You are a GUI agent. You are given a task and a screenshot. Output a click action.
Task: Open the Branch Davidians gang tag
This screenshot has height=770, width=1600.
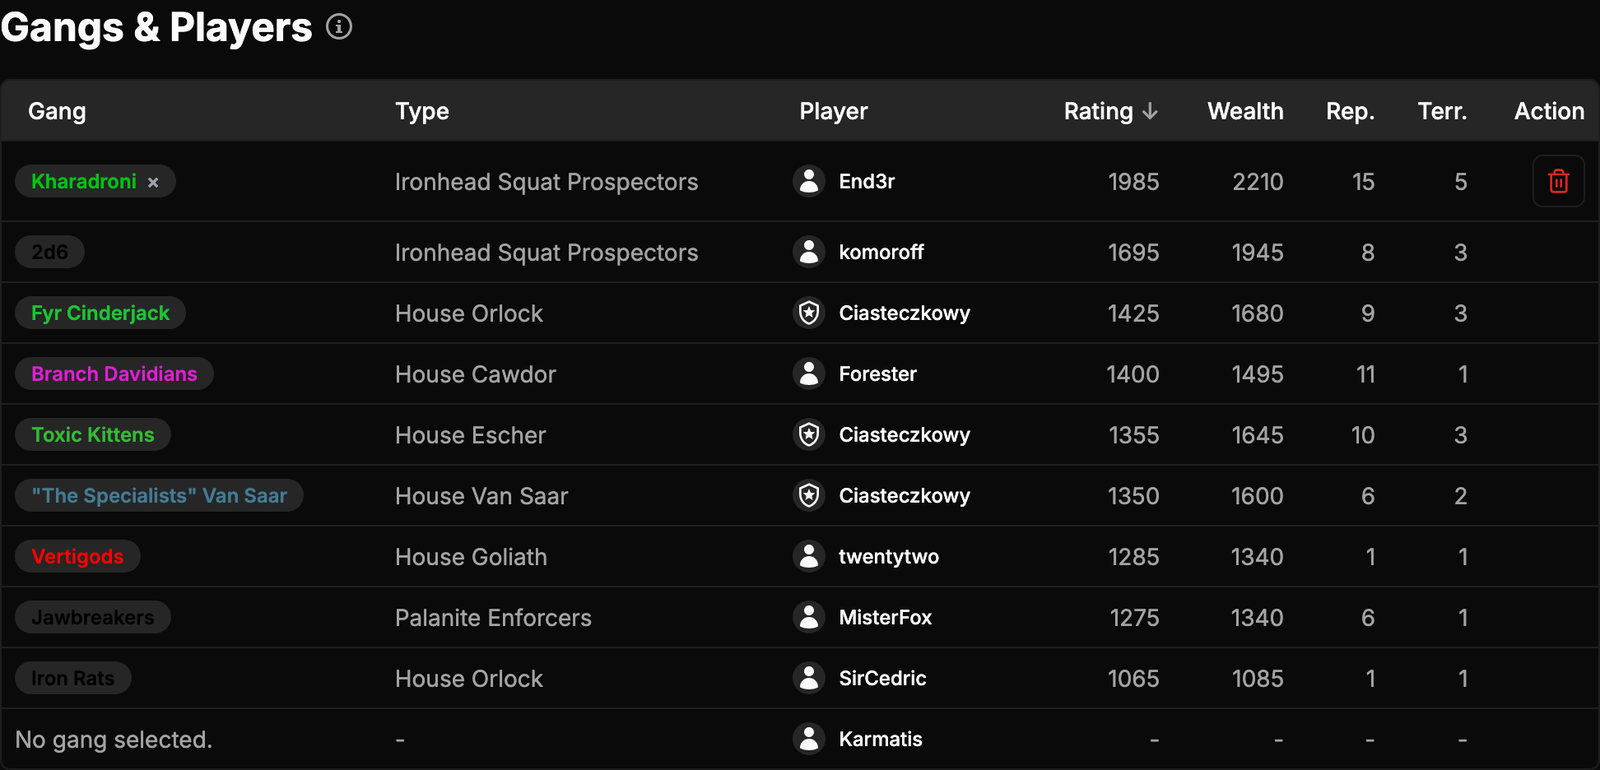point(114,374)
